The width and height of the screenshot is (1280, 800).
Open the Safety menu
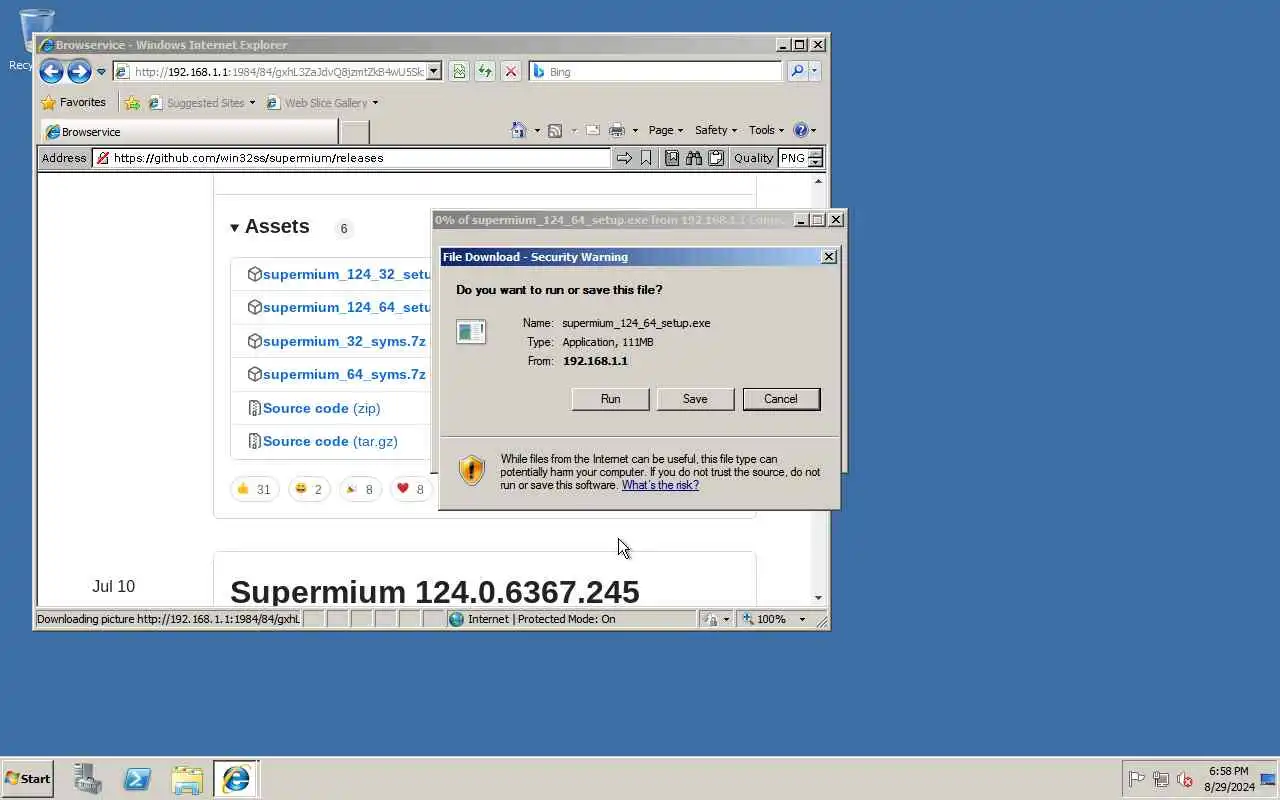click(715, 130)
